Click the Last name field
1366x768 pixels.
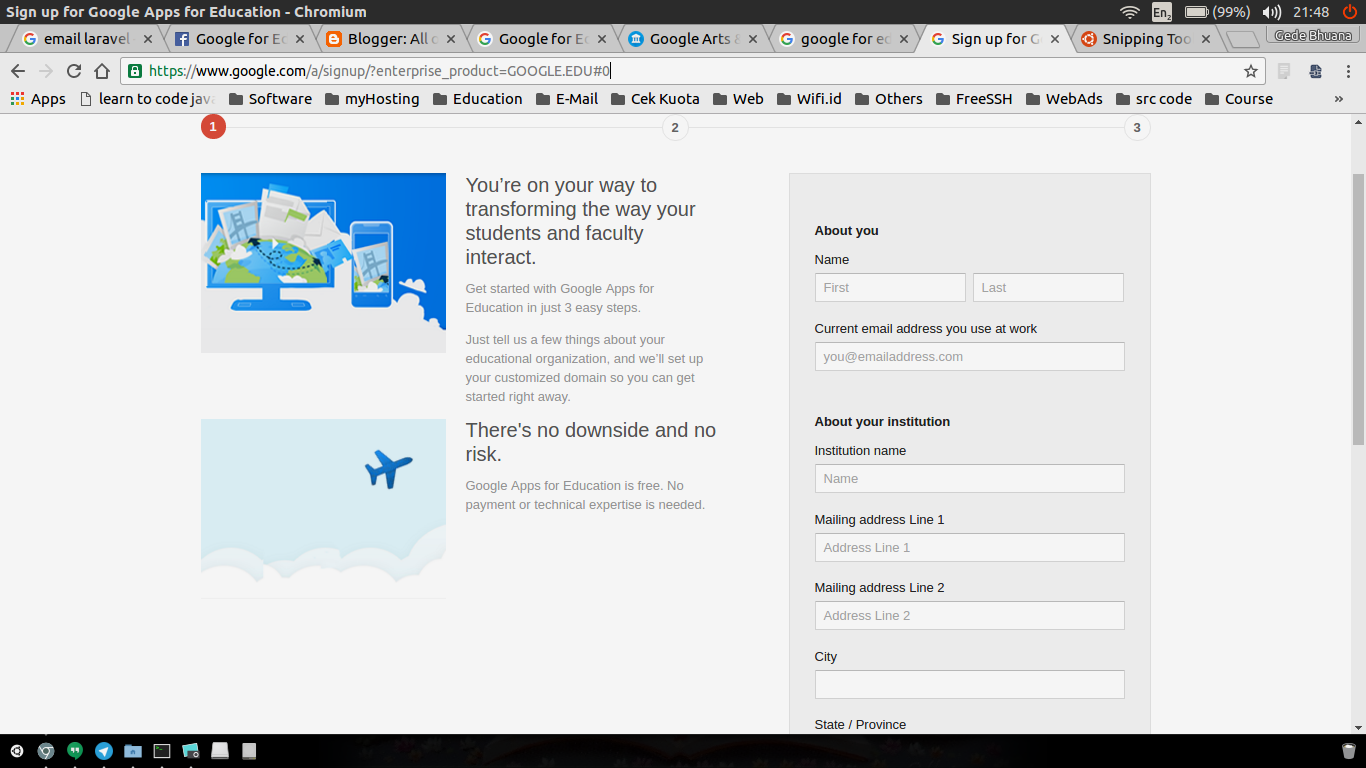click(1048, 287)
